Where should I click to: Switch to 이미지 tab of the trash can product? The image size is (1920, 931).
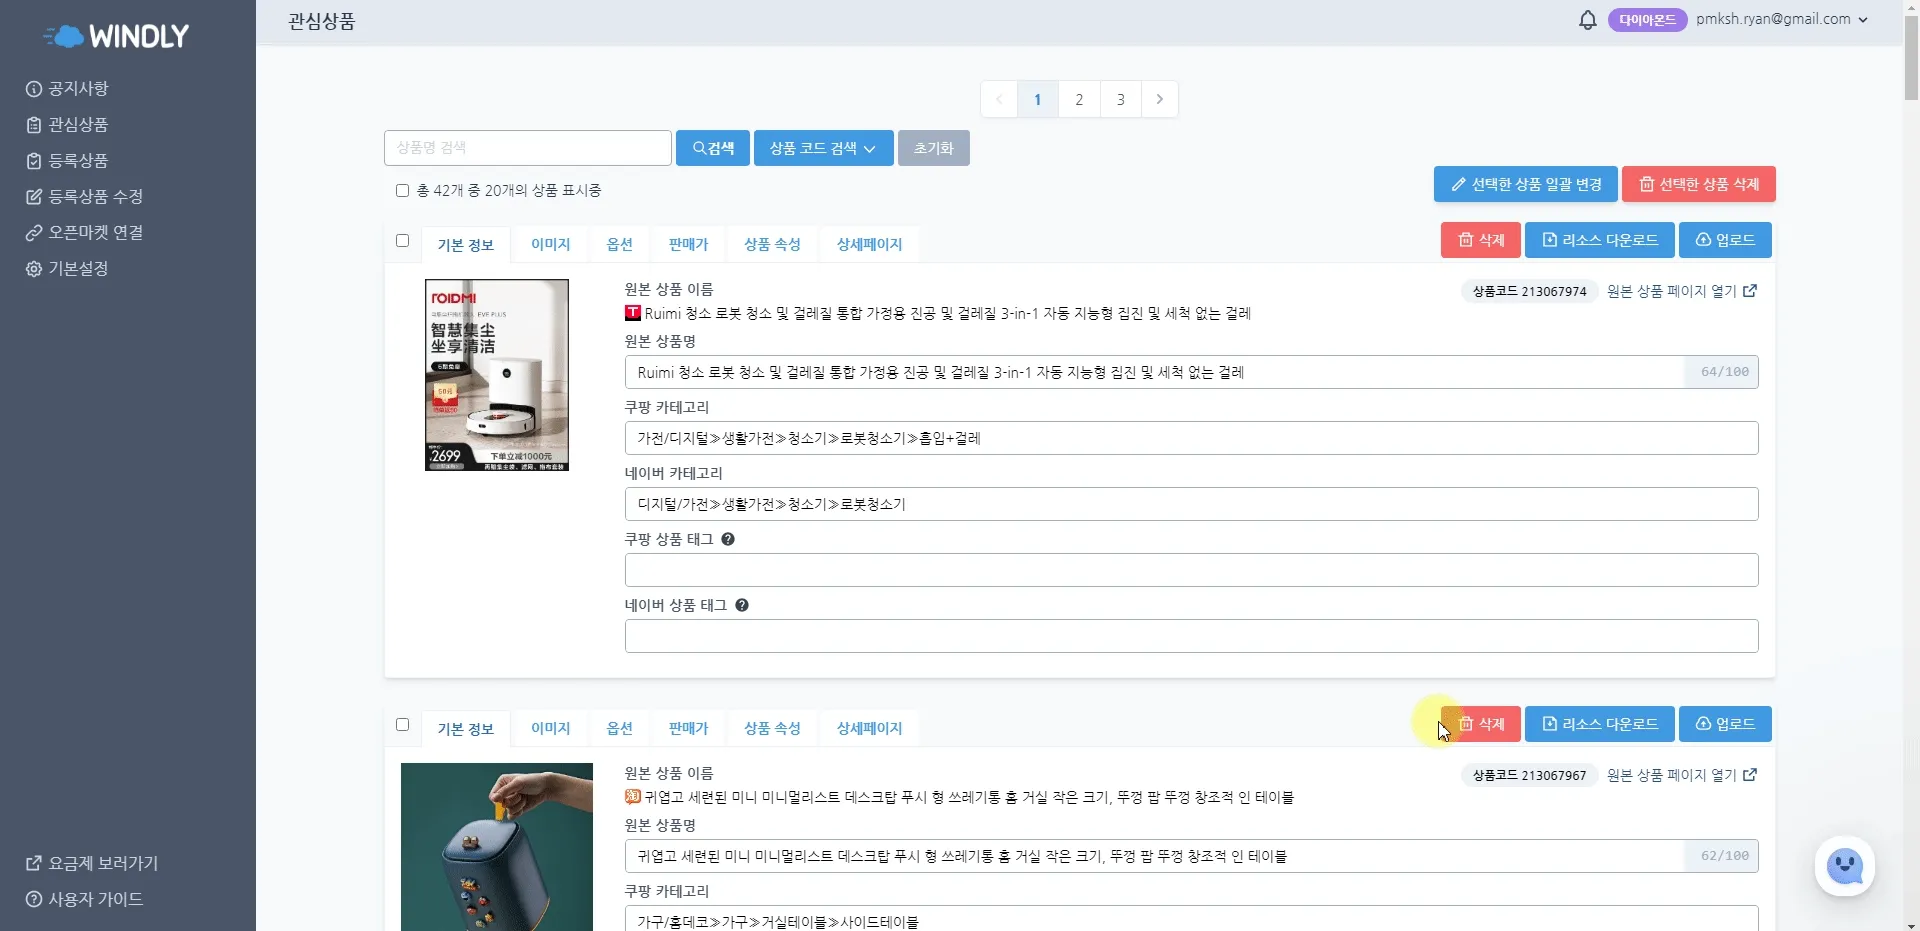coord(550,728)
